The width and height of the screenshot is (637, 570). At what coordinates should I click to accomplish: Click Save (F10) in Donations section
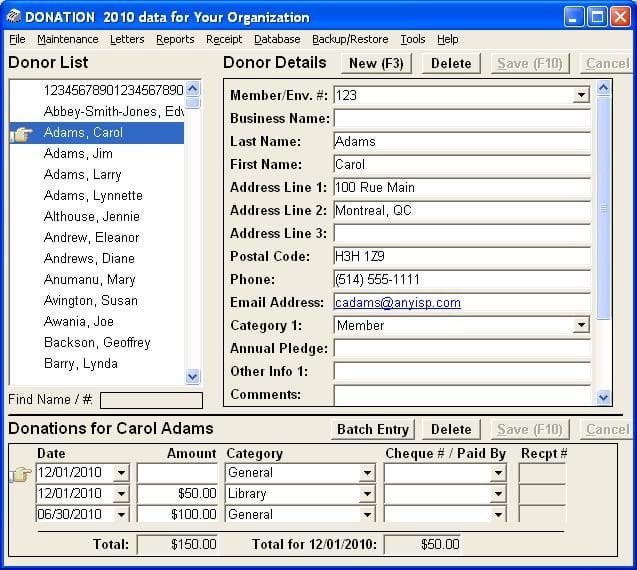530,429
